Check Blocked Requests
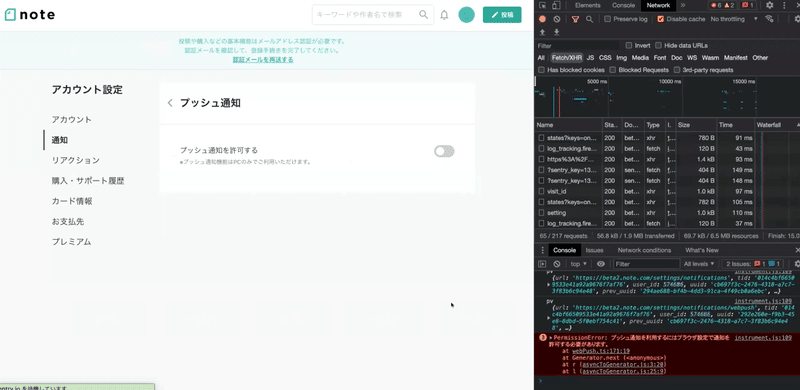This screenshot has width=800, height=390. point(612,70)
